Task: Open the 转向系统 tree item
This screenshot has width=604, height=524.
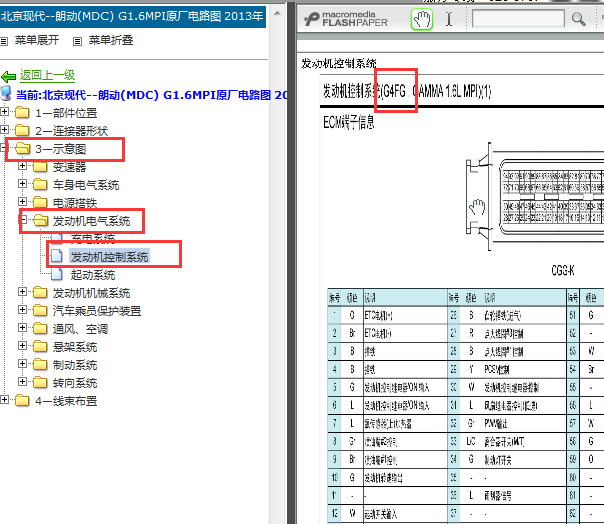Action: click(x=75, y=383)
